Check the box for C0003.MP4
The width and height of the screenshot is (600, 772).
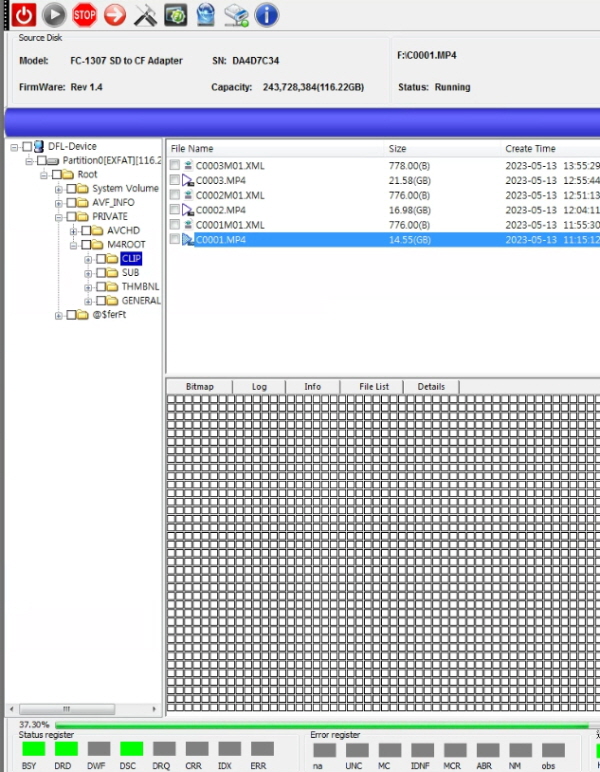[x=175, y=180]
